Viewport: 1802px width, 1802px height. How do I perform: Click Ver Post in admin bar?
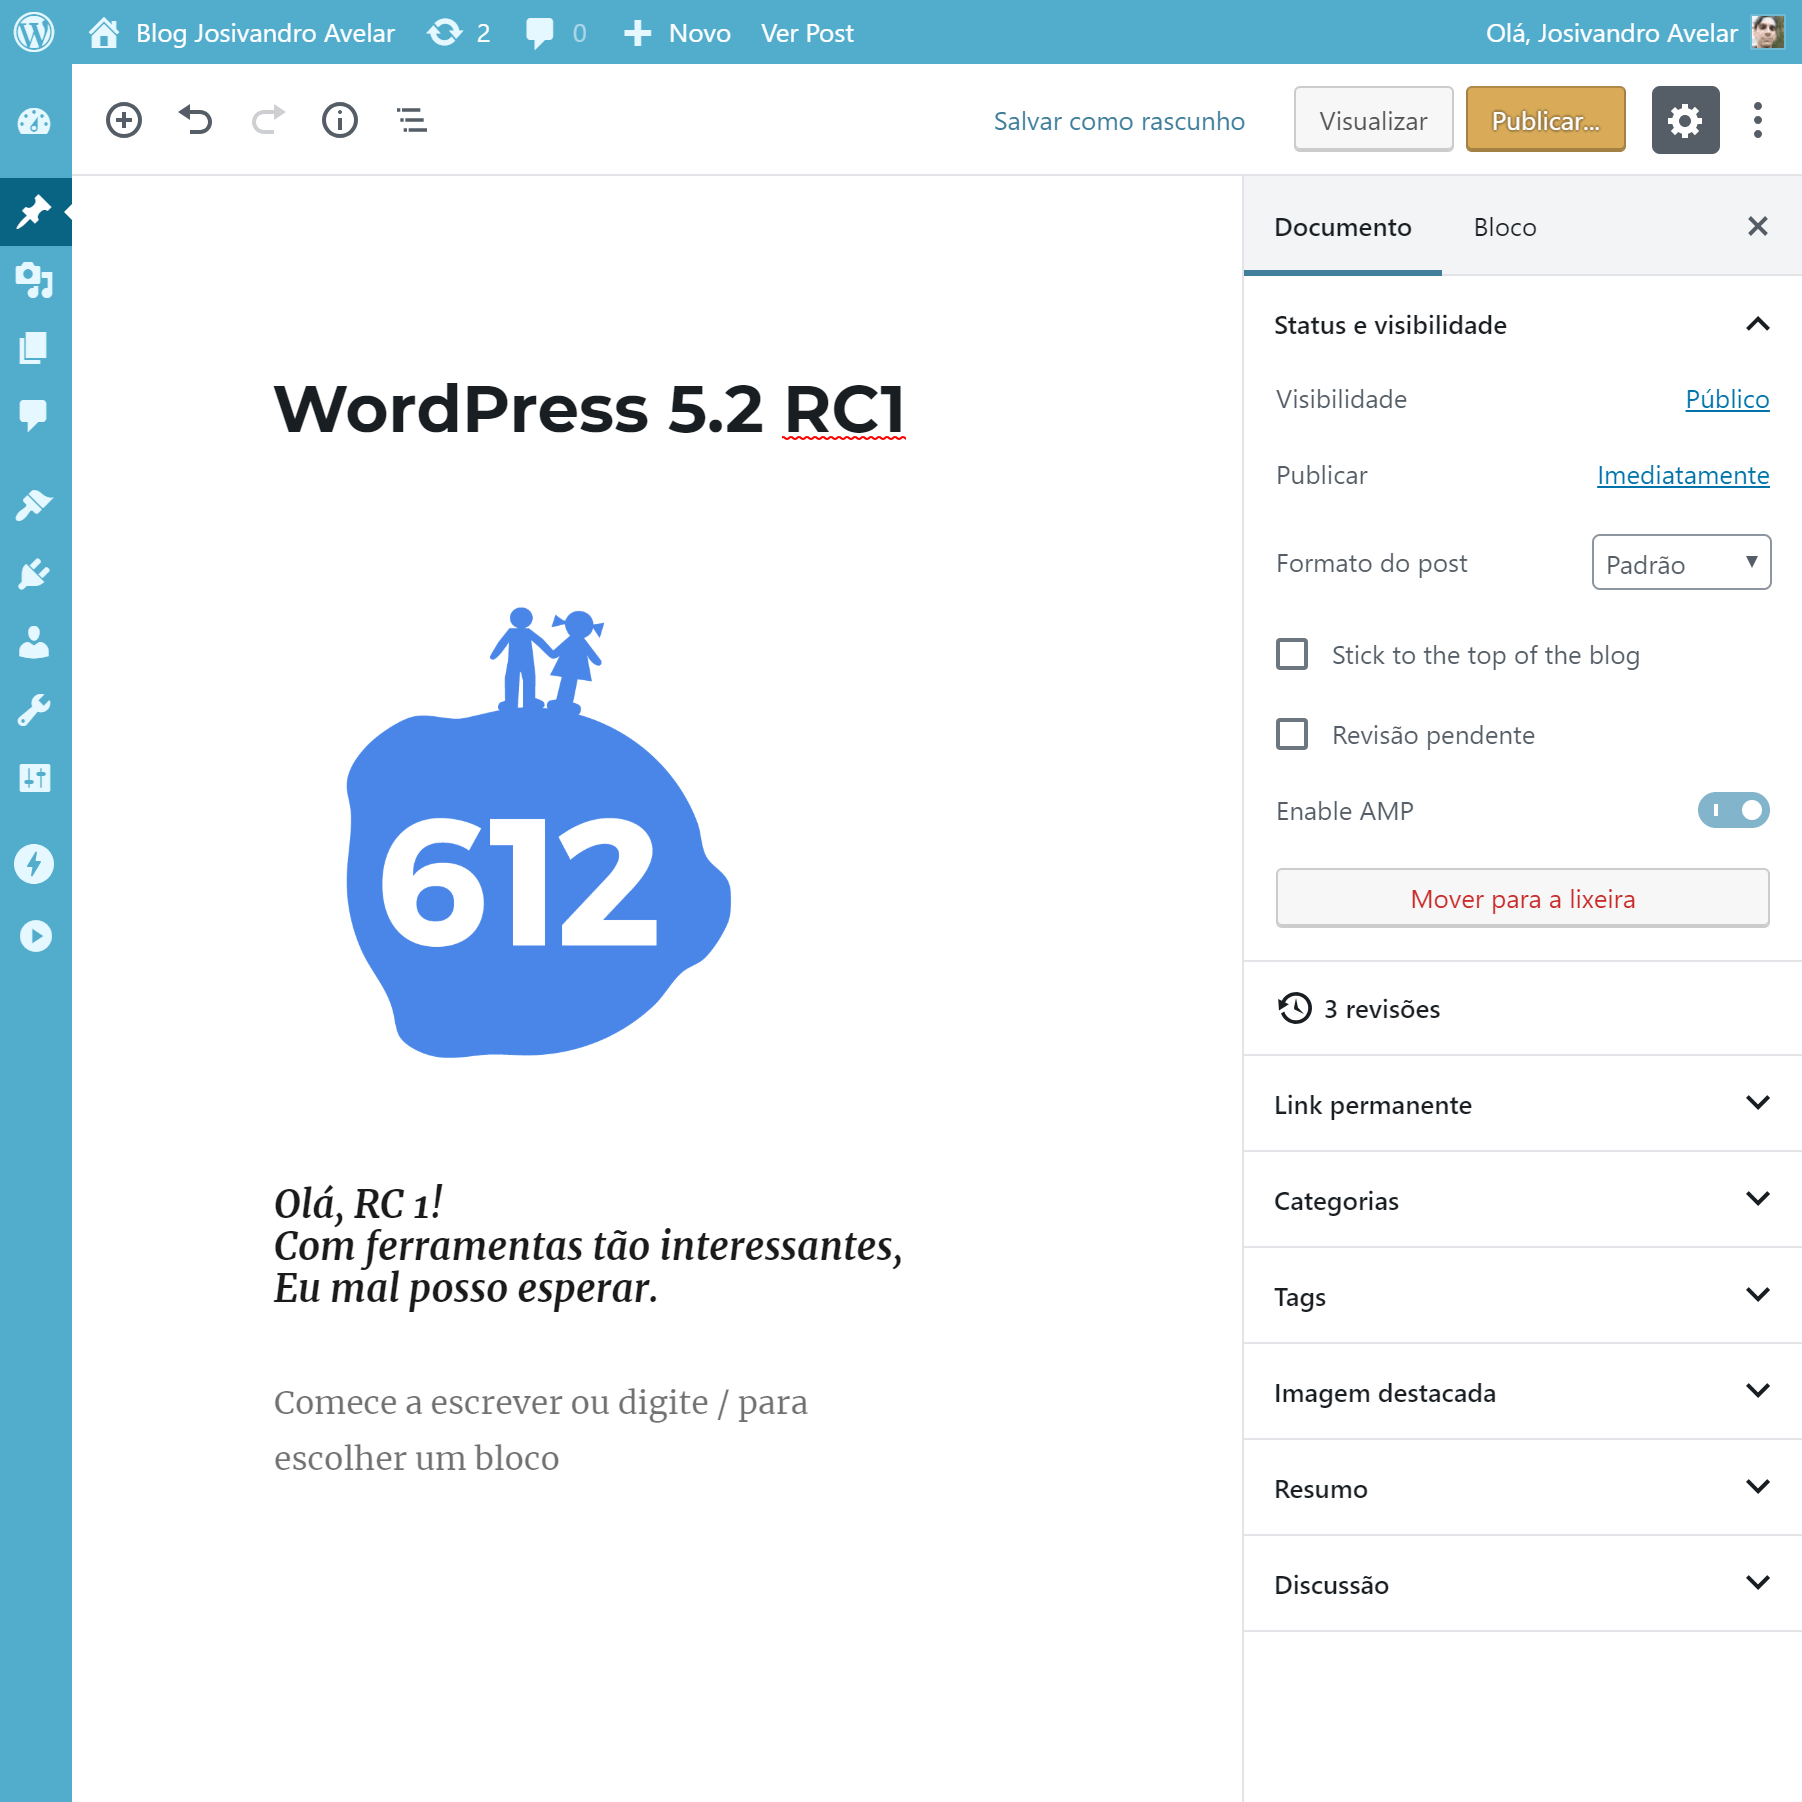click(x=807, y=33)
